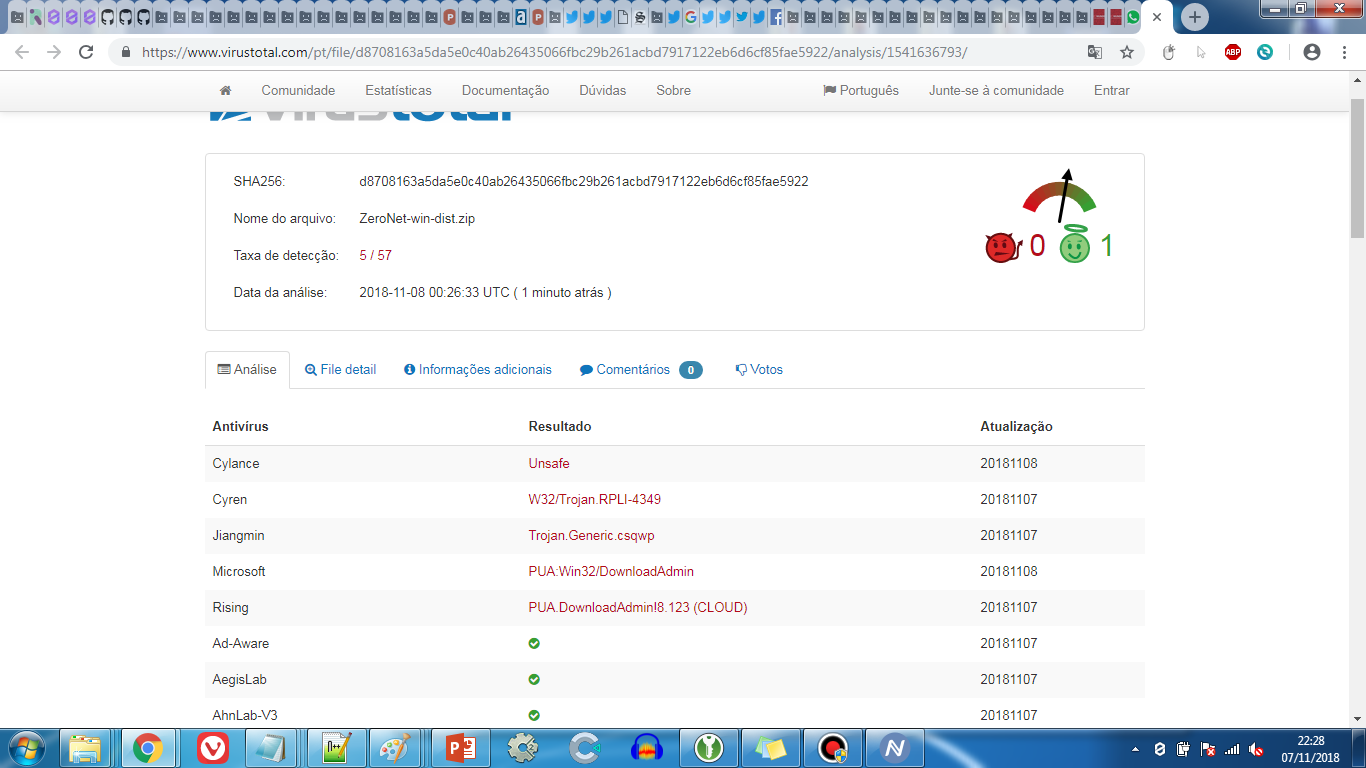This screenshot has width=1366, height=768.
Task: Go to the VirusTotal home icon
Action: [225, 90]
